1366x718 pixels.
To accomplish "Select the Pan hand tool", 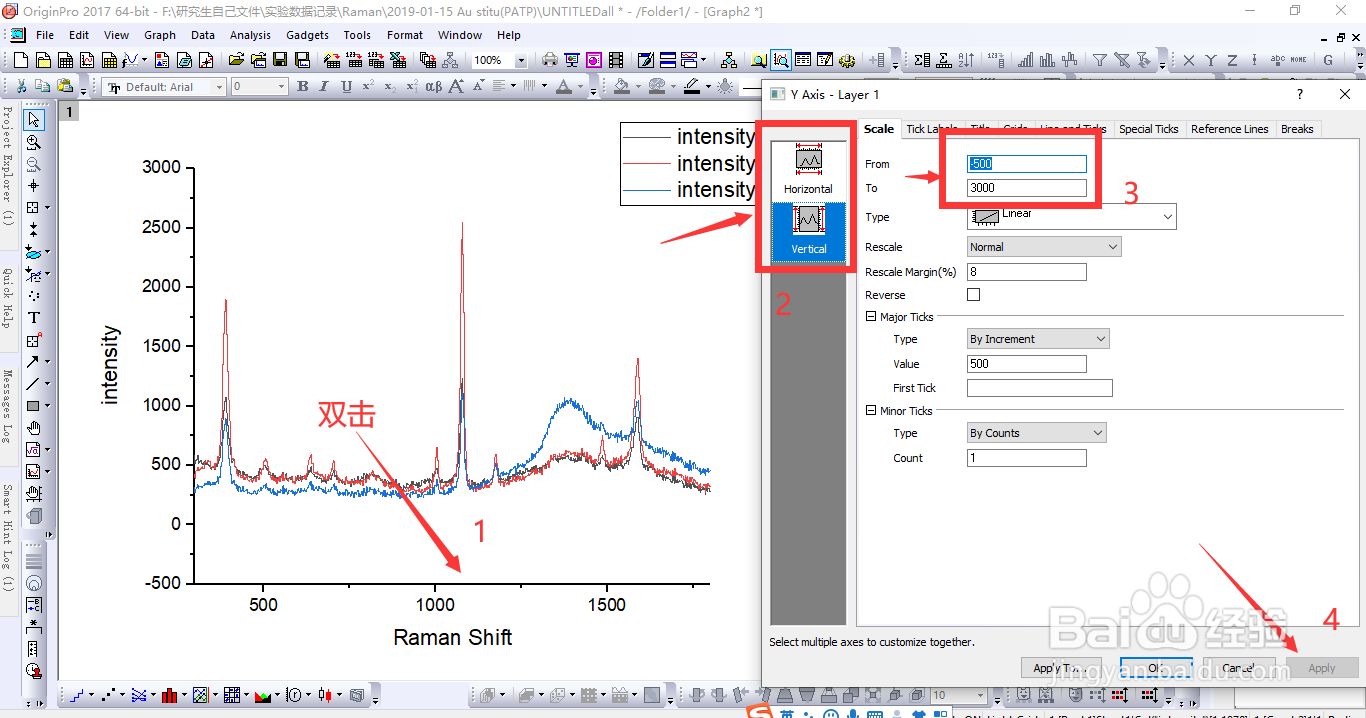I will click(x=34, y=427).
